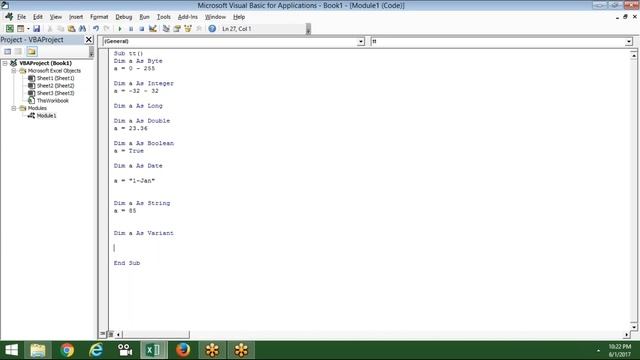Open the (General) object dropdown
This screenshot has height=360, width=640.
point(360,42)
